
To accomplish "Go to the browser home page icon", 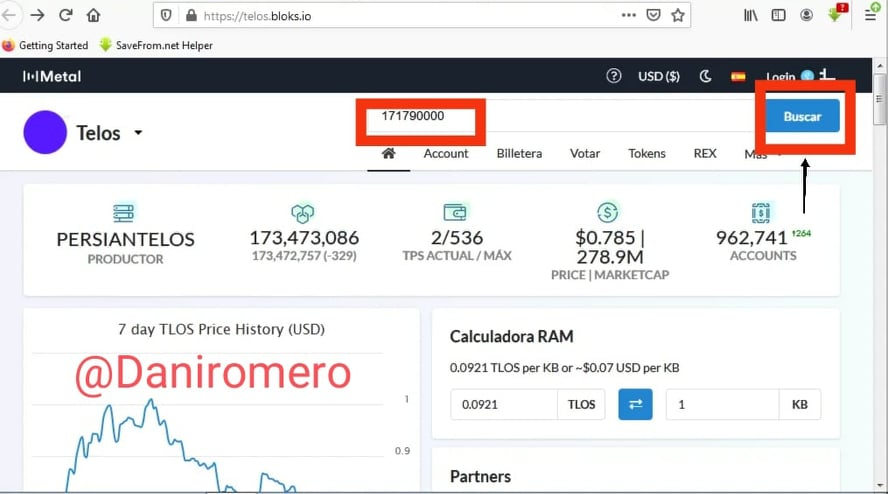I will point(93,15).
